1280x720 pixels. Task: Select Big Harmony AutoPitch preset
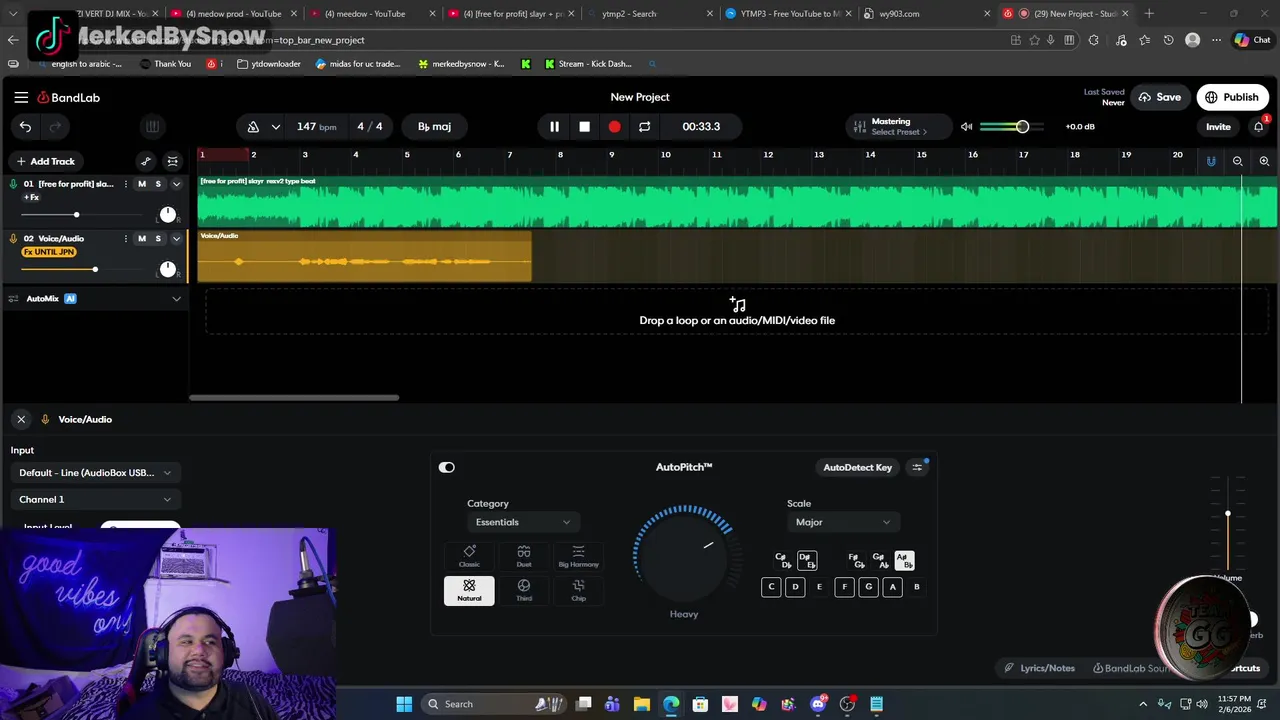pyautogui.click(x=578, y=556)
